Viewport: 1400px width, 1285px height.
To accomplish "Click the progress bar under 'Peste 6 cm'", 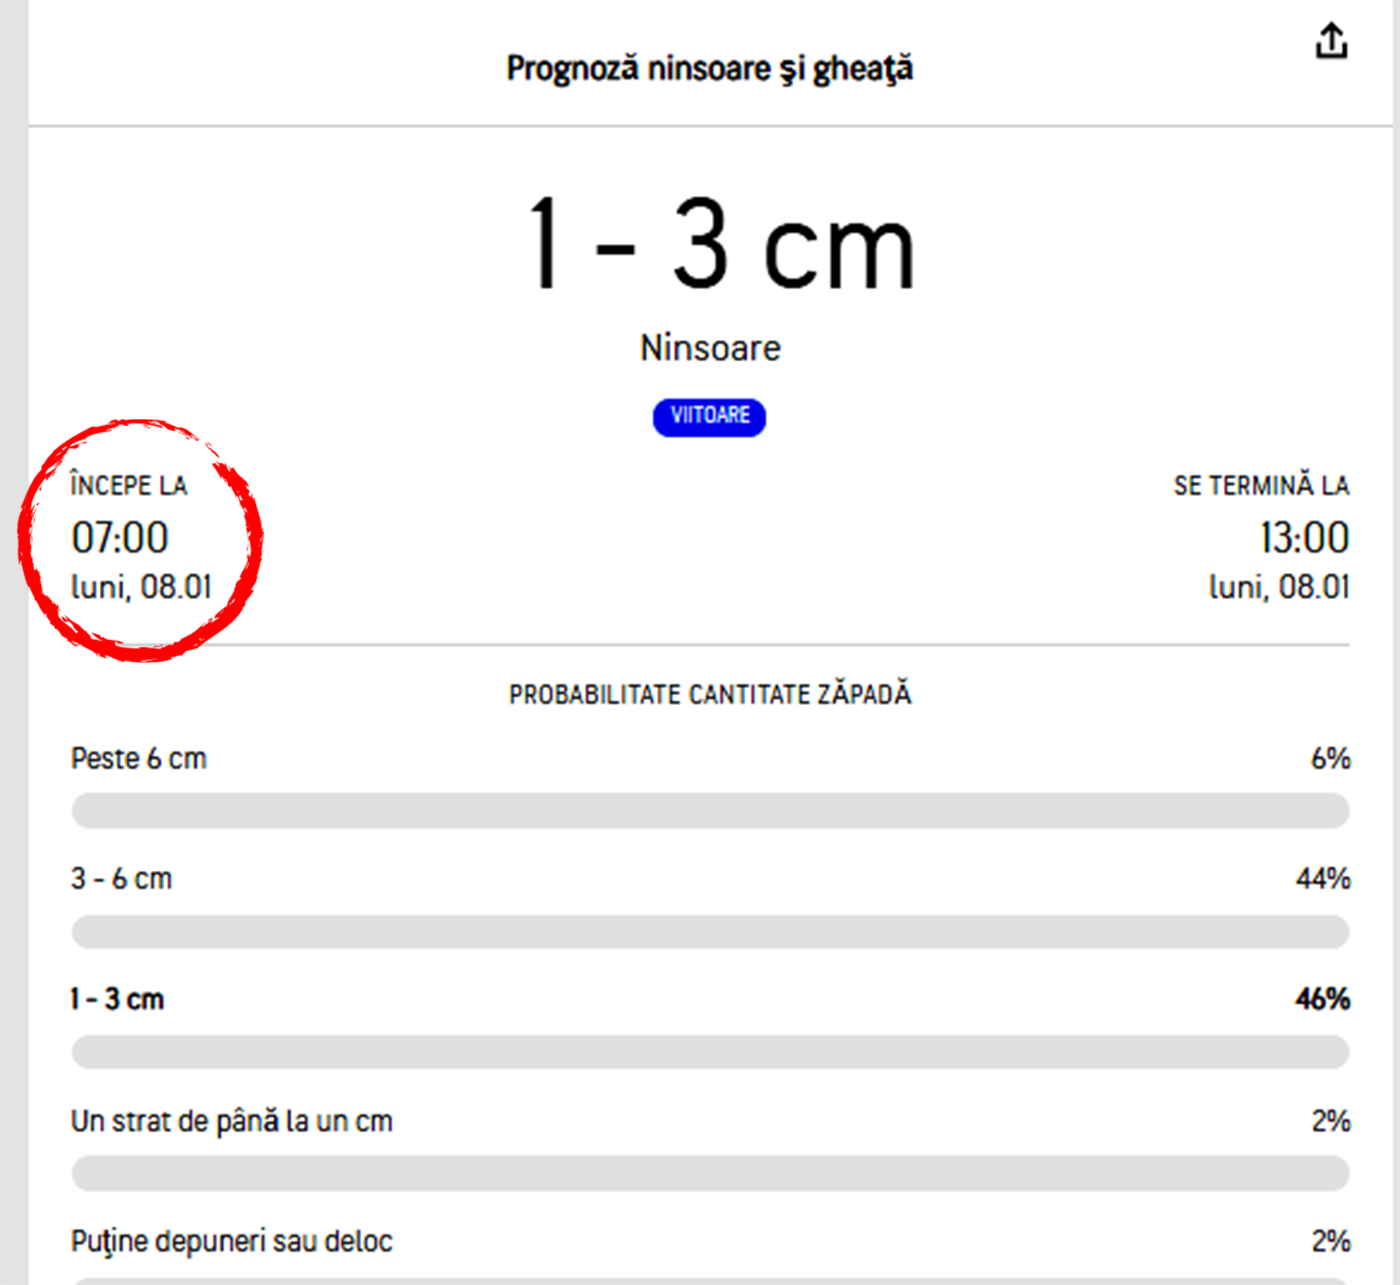I will (710, 810).
